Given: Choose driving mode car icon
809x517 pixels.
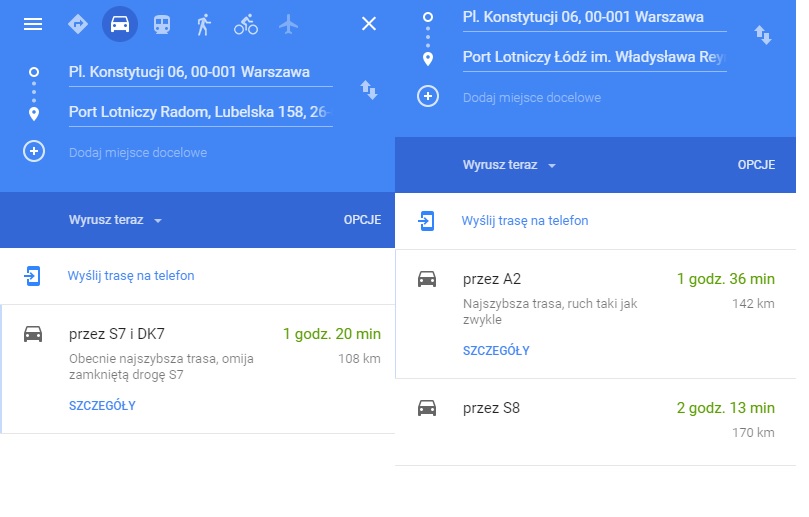Looking at the screenshot, I should click(x=120, y=24).
